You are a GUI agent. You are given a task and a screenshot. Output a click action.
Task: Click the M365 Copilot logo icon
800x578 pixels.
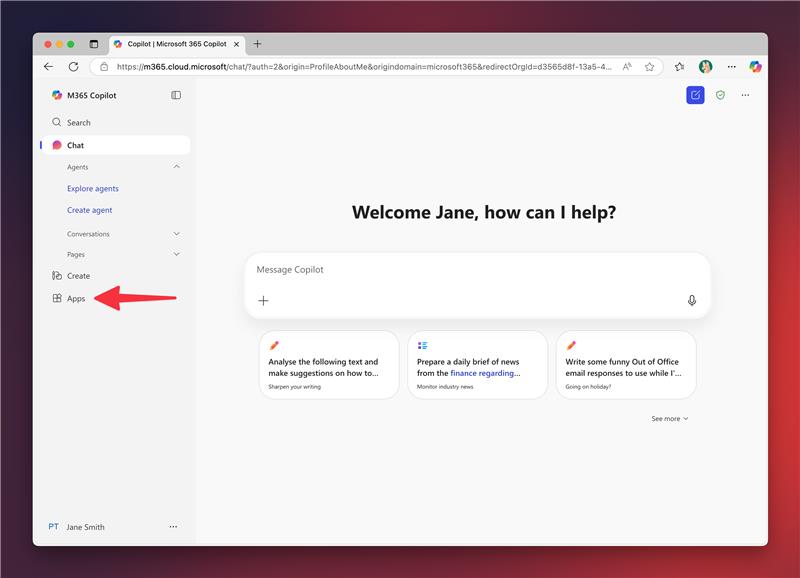click(57, 95)
